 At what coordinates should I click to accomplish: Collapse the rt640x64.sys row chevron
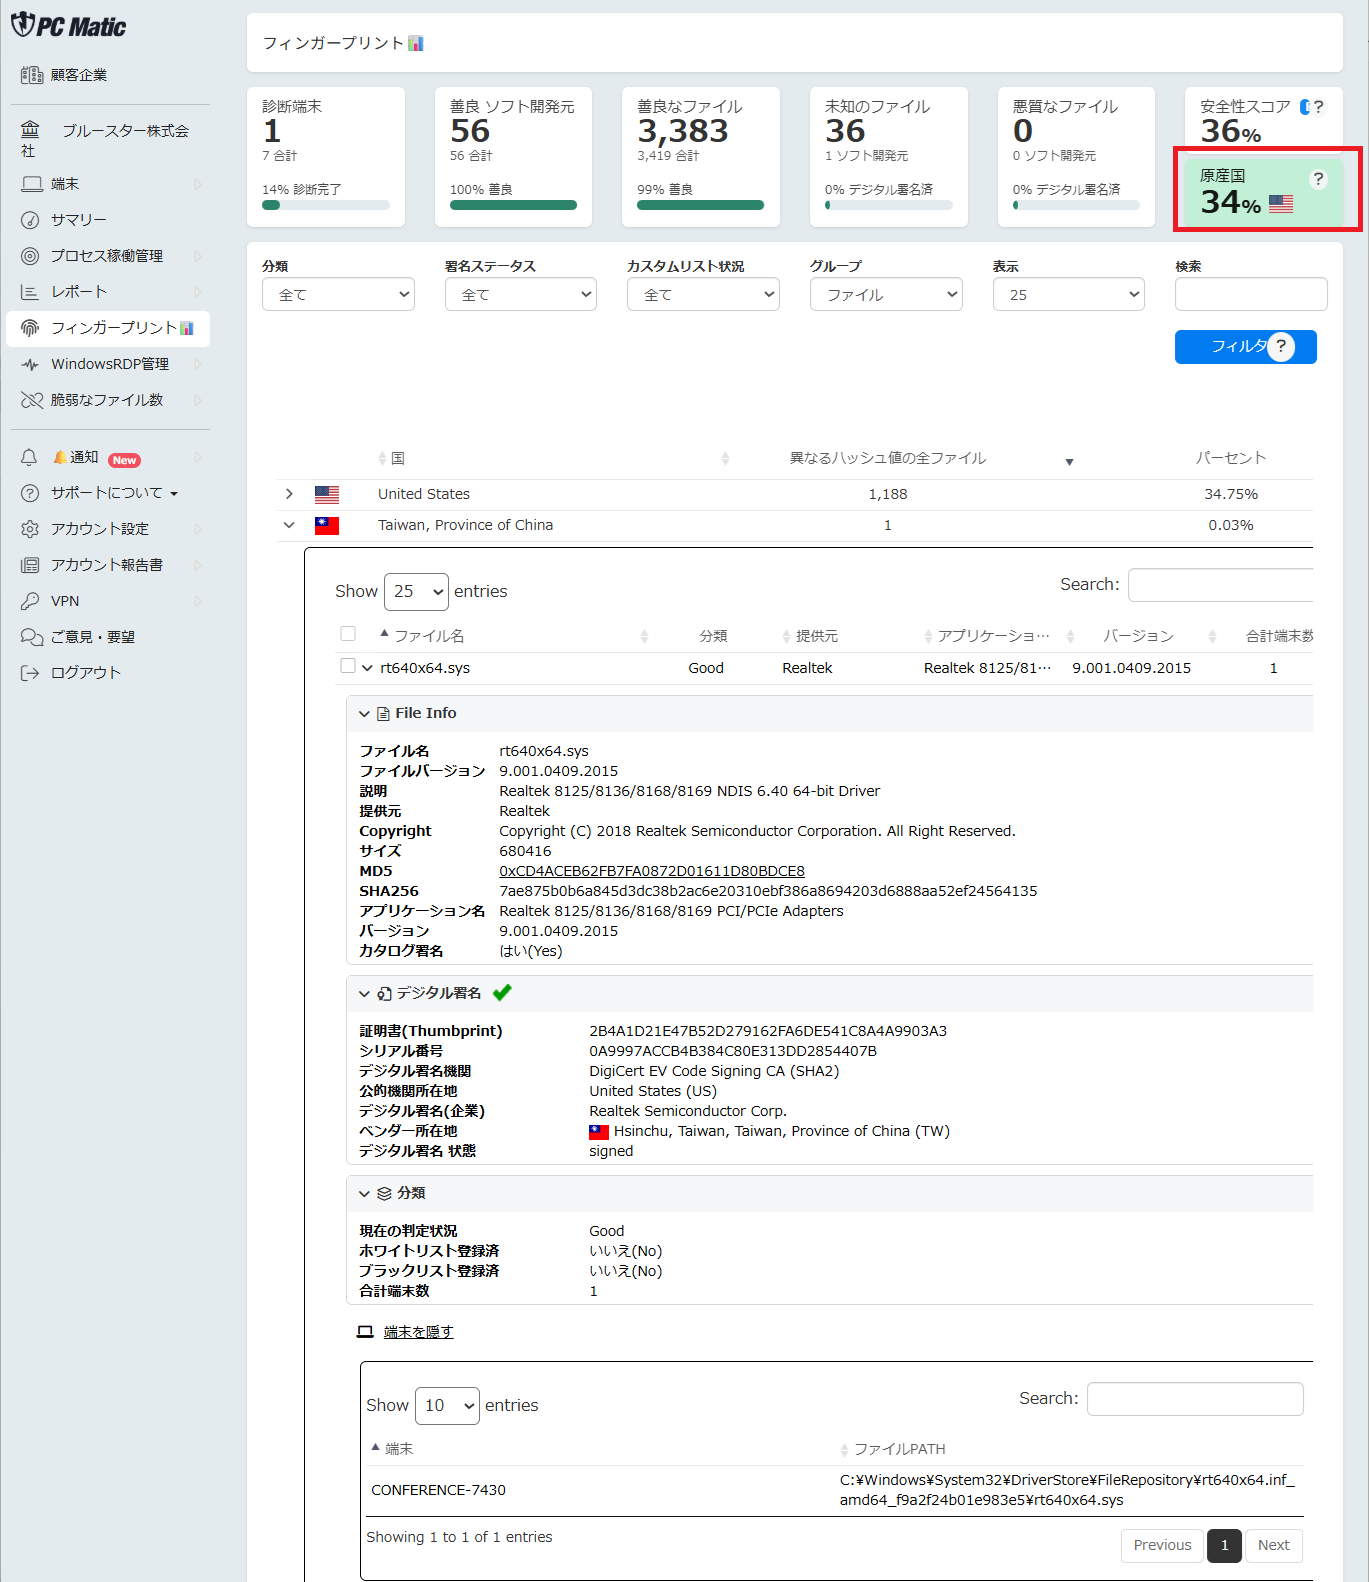point(367,668)
